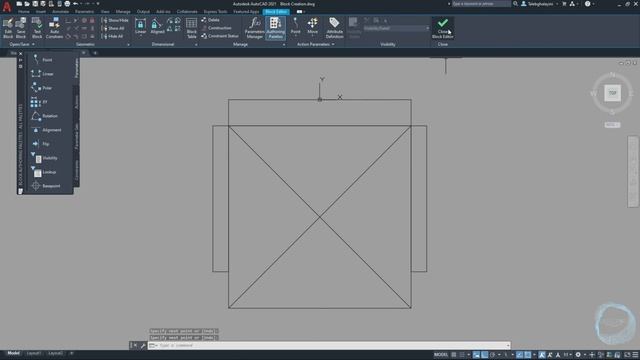Image resolution: width=640 pixels, height=360 pixels.
Task: Open the Geometric panel dialog launcher
Action: coord(128,44)
